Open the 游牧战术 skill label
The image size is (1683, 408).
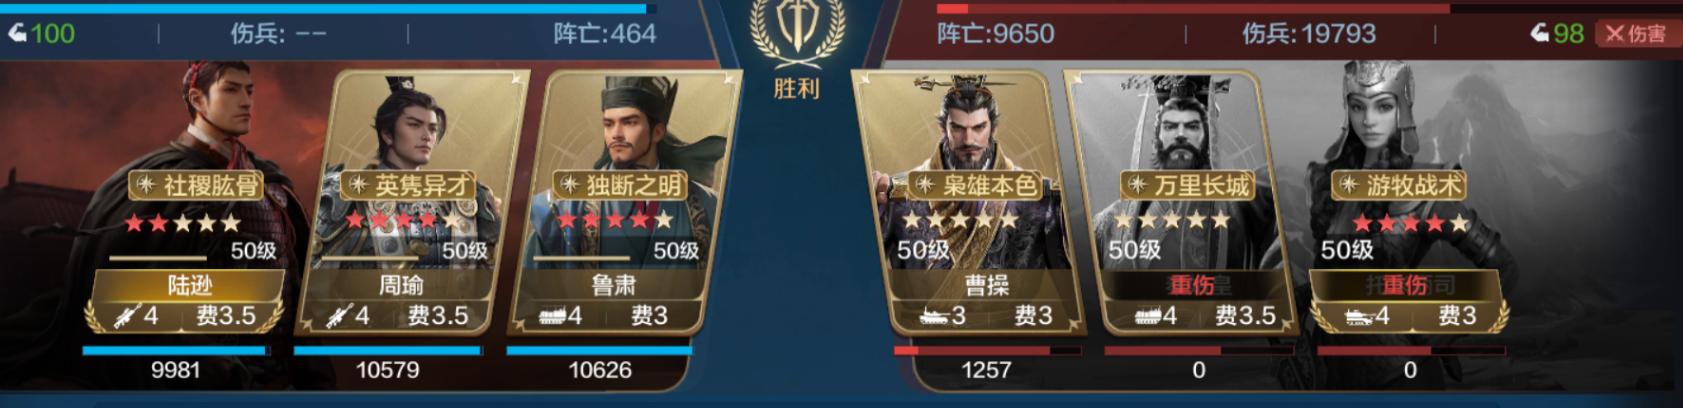1400,185
